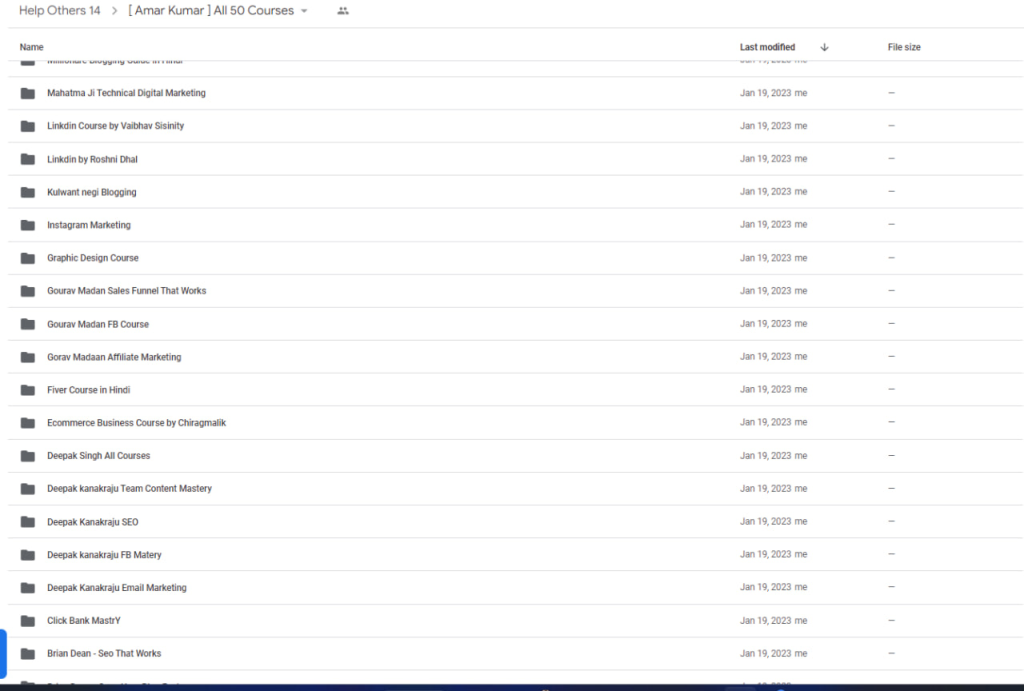Select Mahatma Ji Technical Digital Marketing folder name
The height and width of the screenshot is (691, 1024).
click(x=126, y=93)
